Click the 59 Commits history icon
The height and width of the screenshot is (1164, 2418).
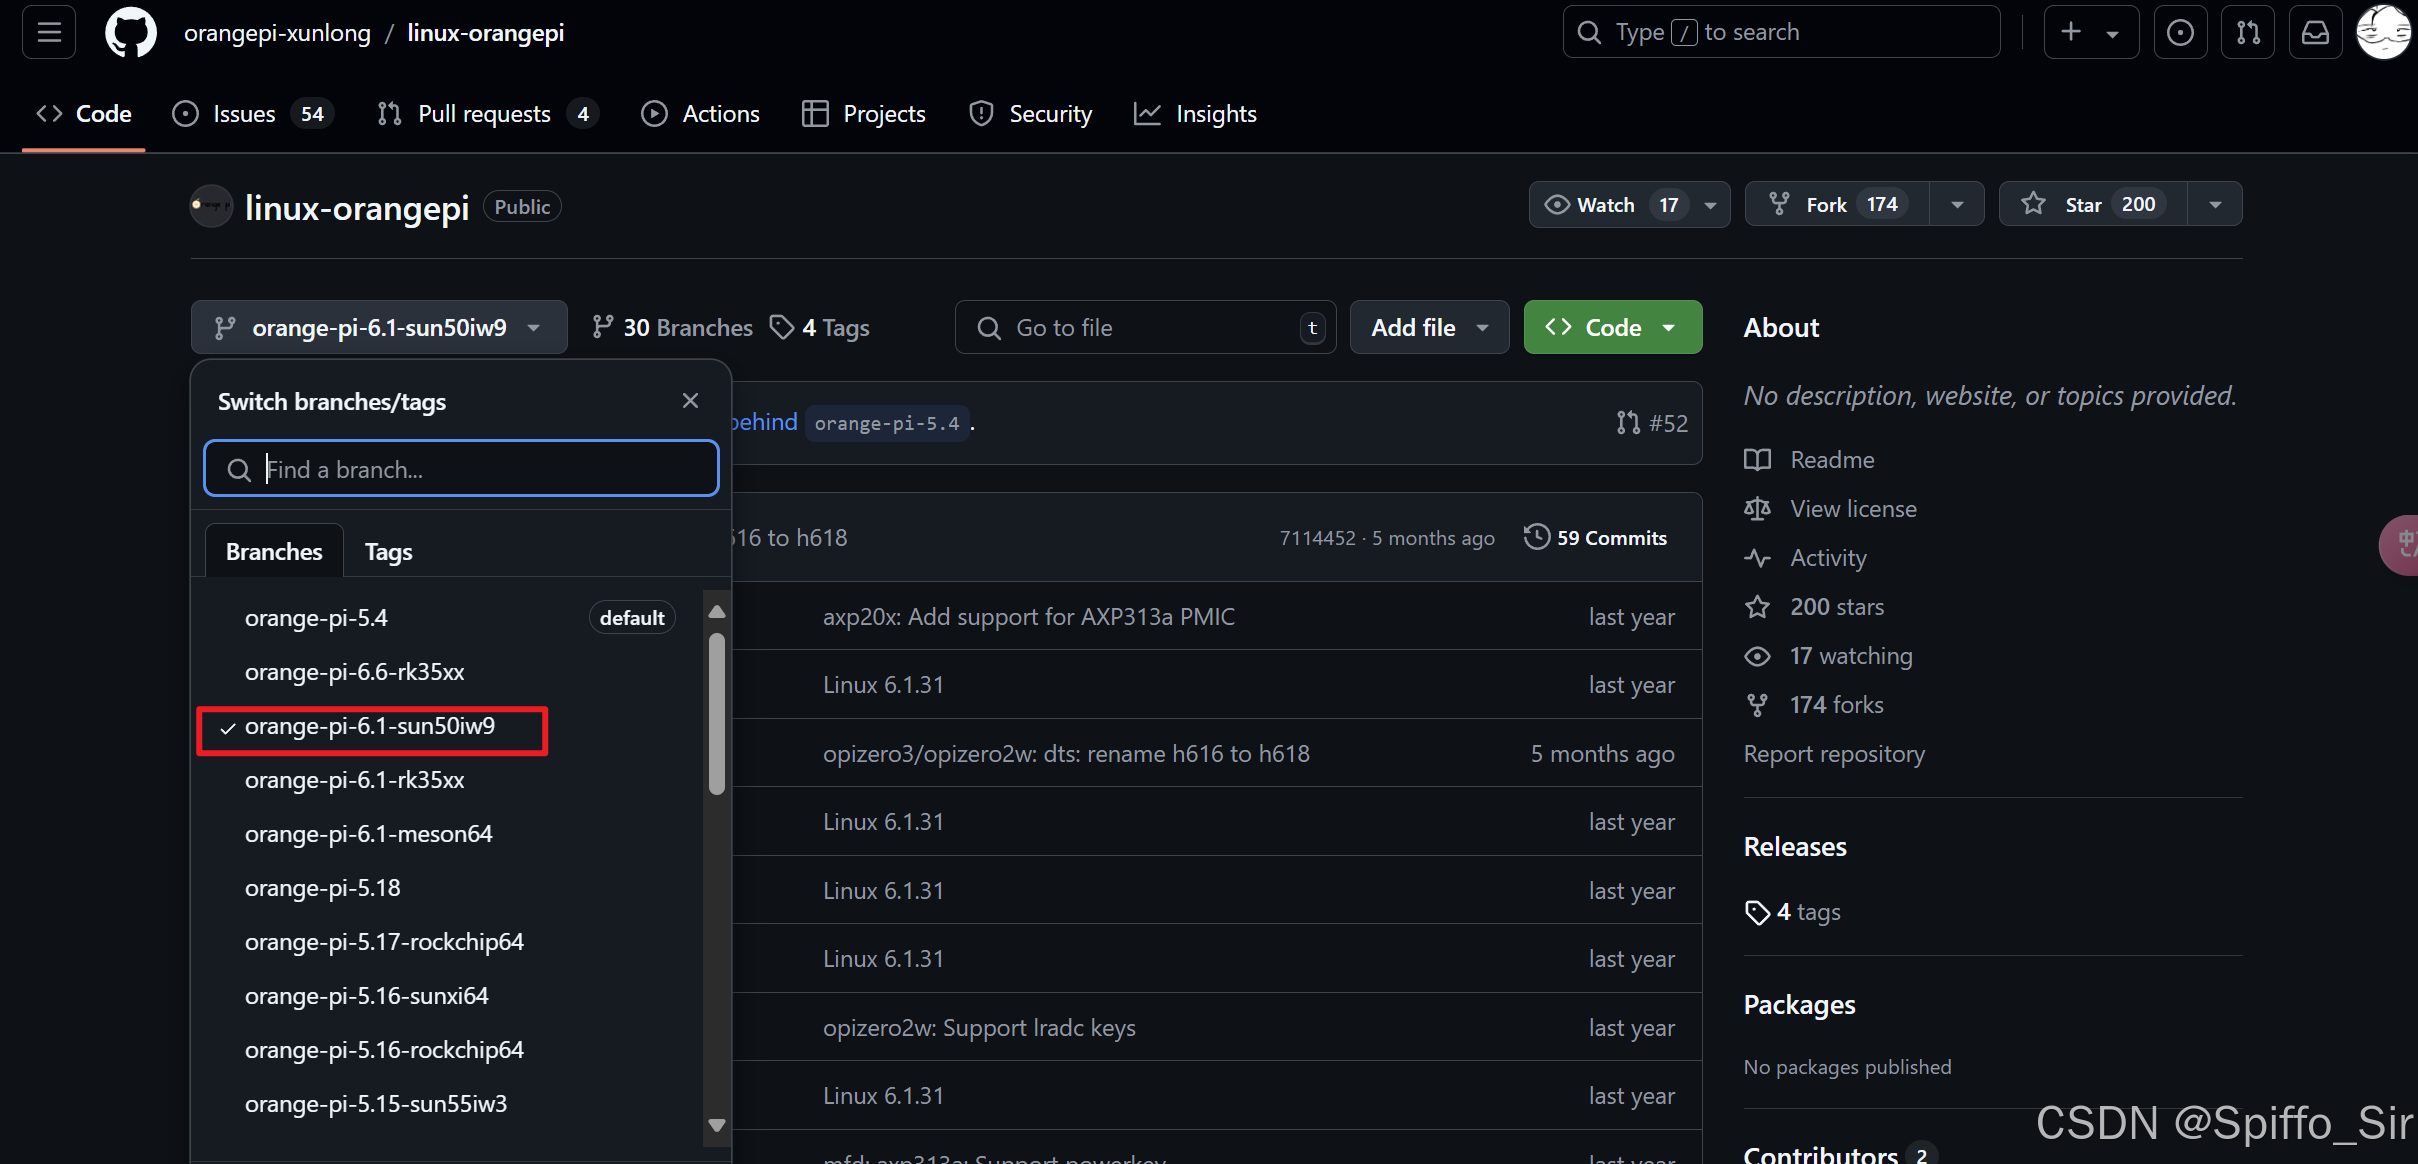(1536, 537)
